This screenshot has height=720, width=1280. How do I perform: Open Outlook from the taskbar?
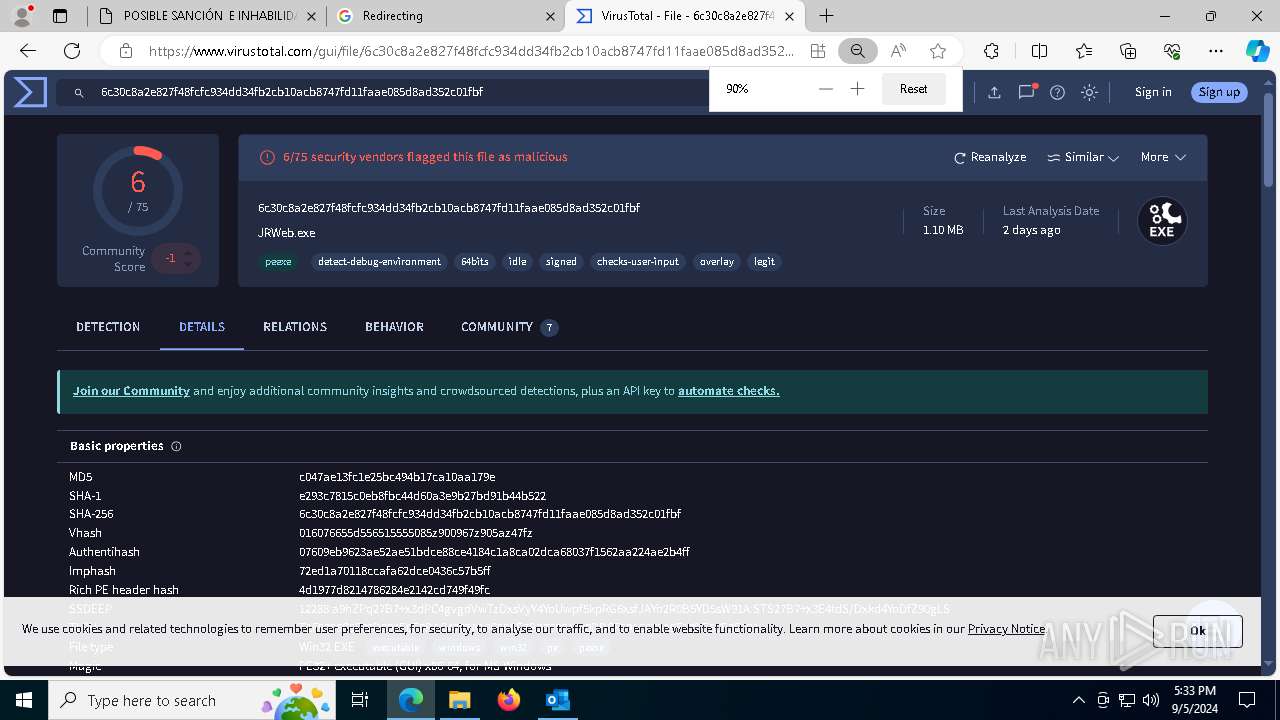point(558,700)
